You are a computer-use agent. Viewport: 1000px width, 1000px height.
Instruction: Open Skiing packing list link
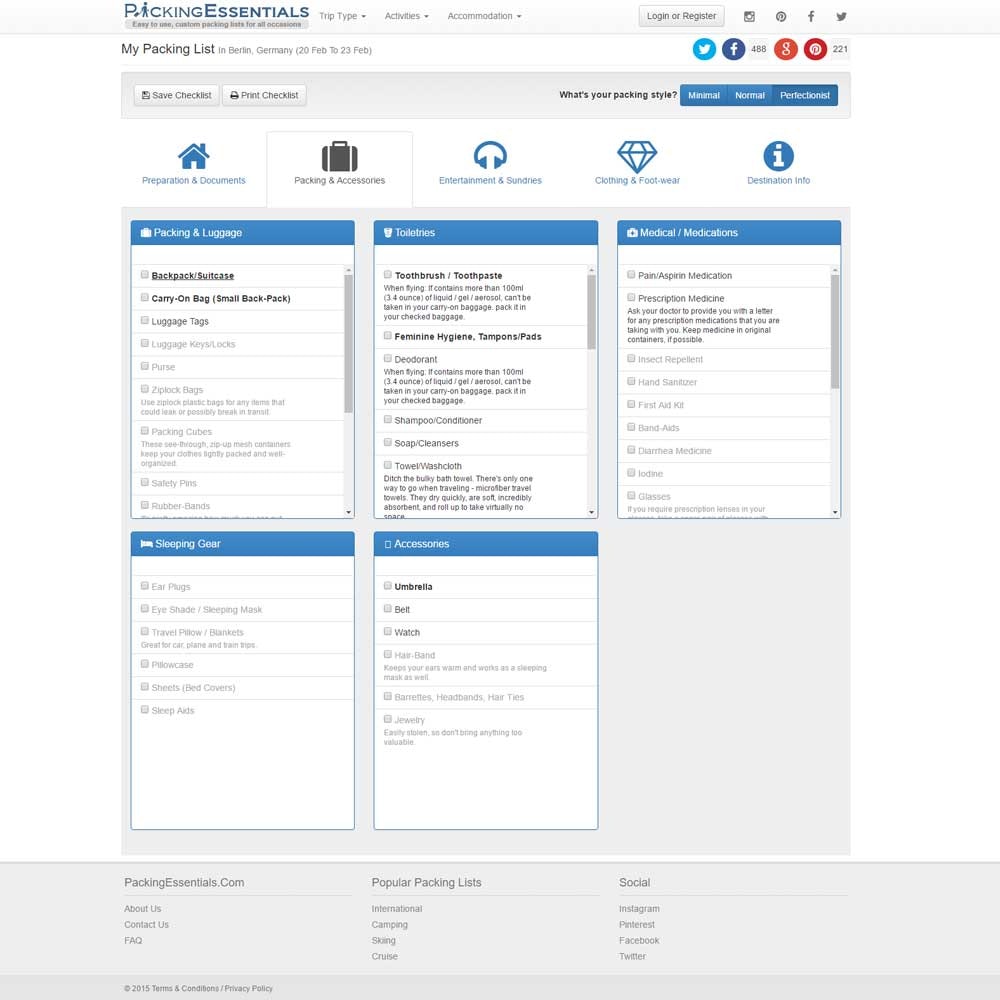[384, 941]
